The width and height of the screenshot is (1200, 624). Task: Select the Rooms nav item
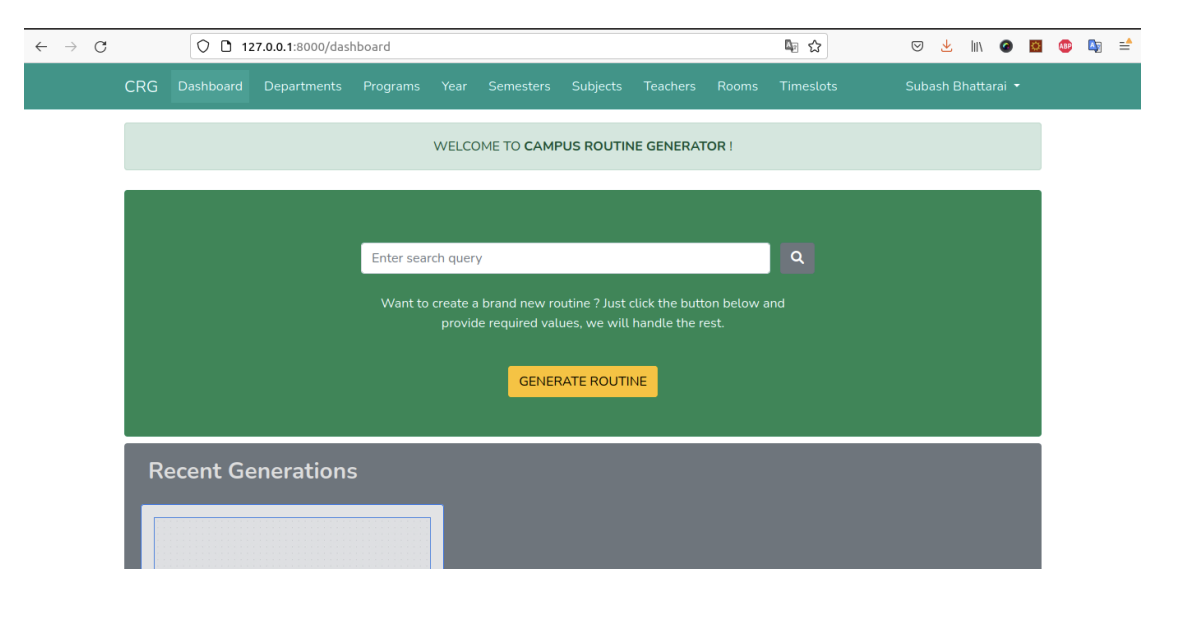pos(737,86)
